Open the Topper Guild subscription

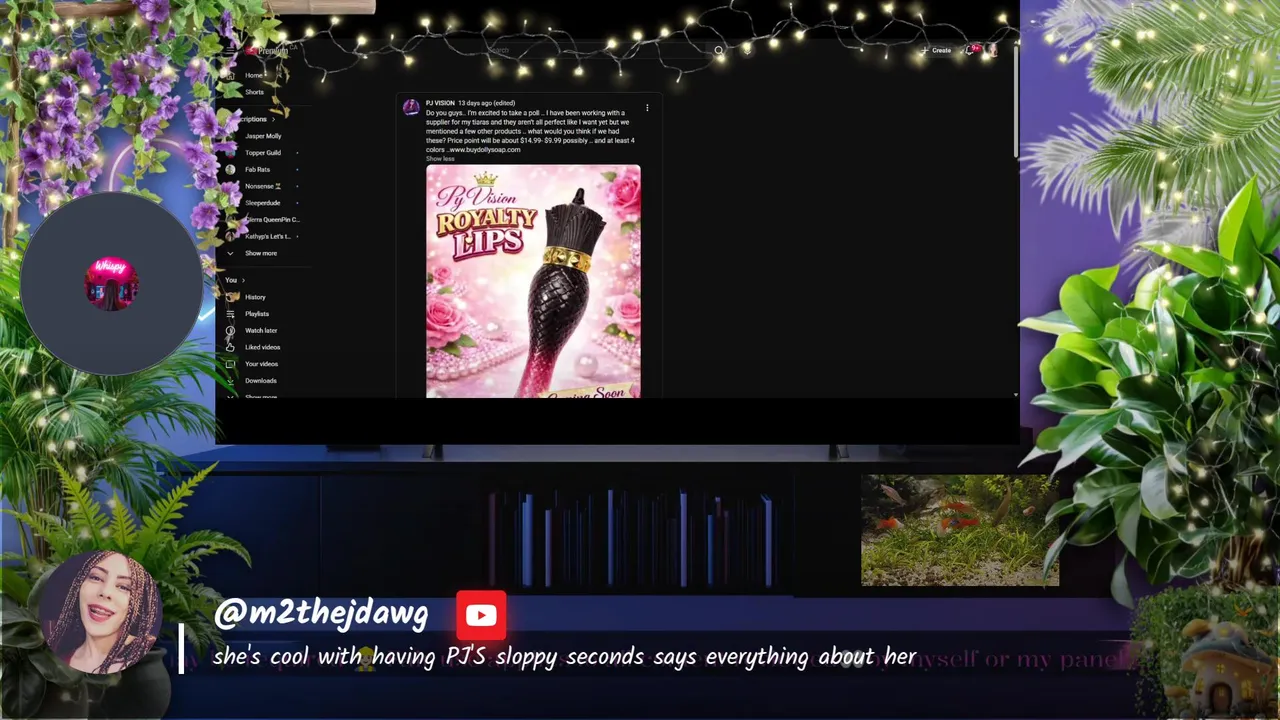[262, 153]
